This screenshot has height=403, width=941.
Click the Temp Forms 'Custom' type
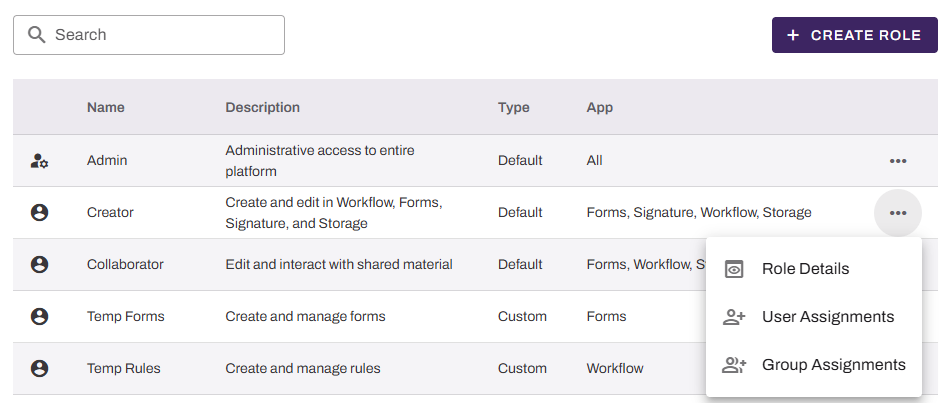[522, 316]
